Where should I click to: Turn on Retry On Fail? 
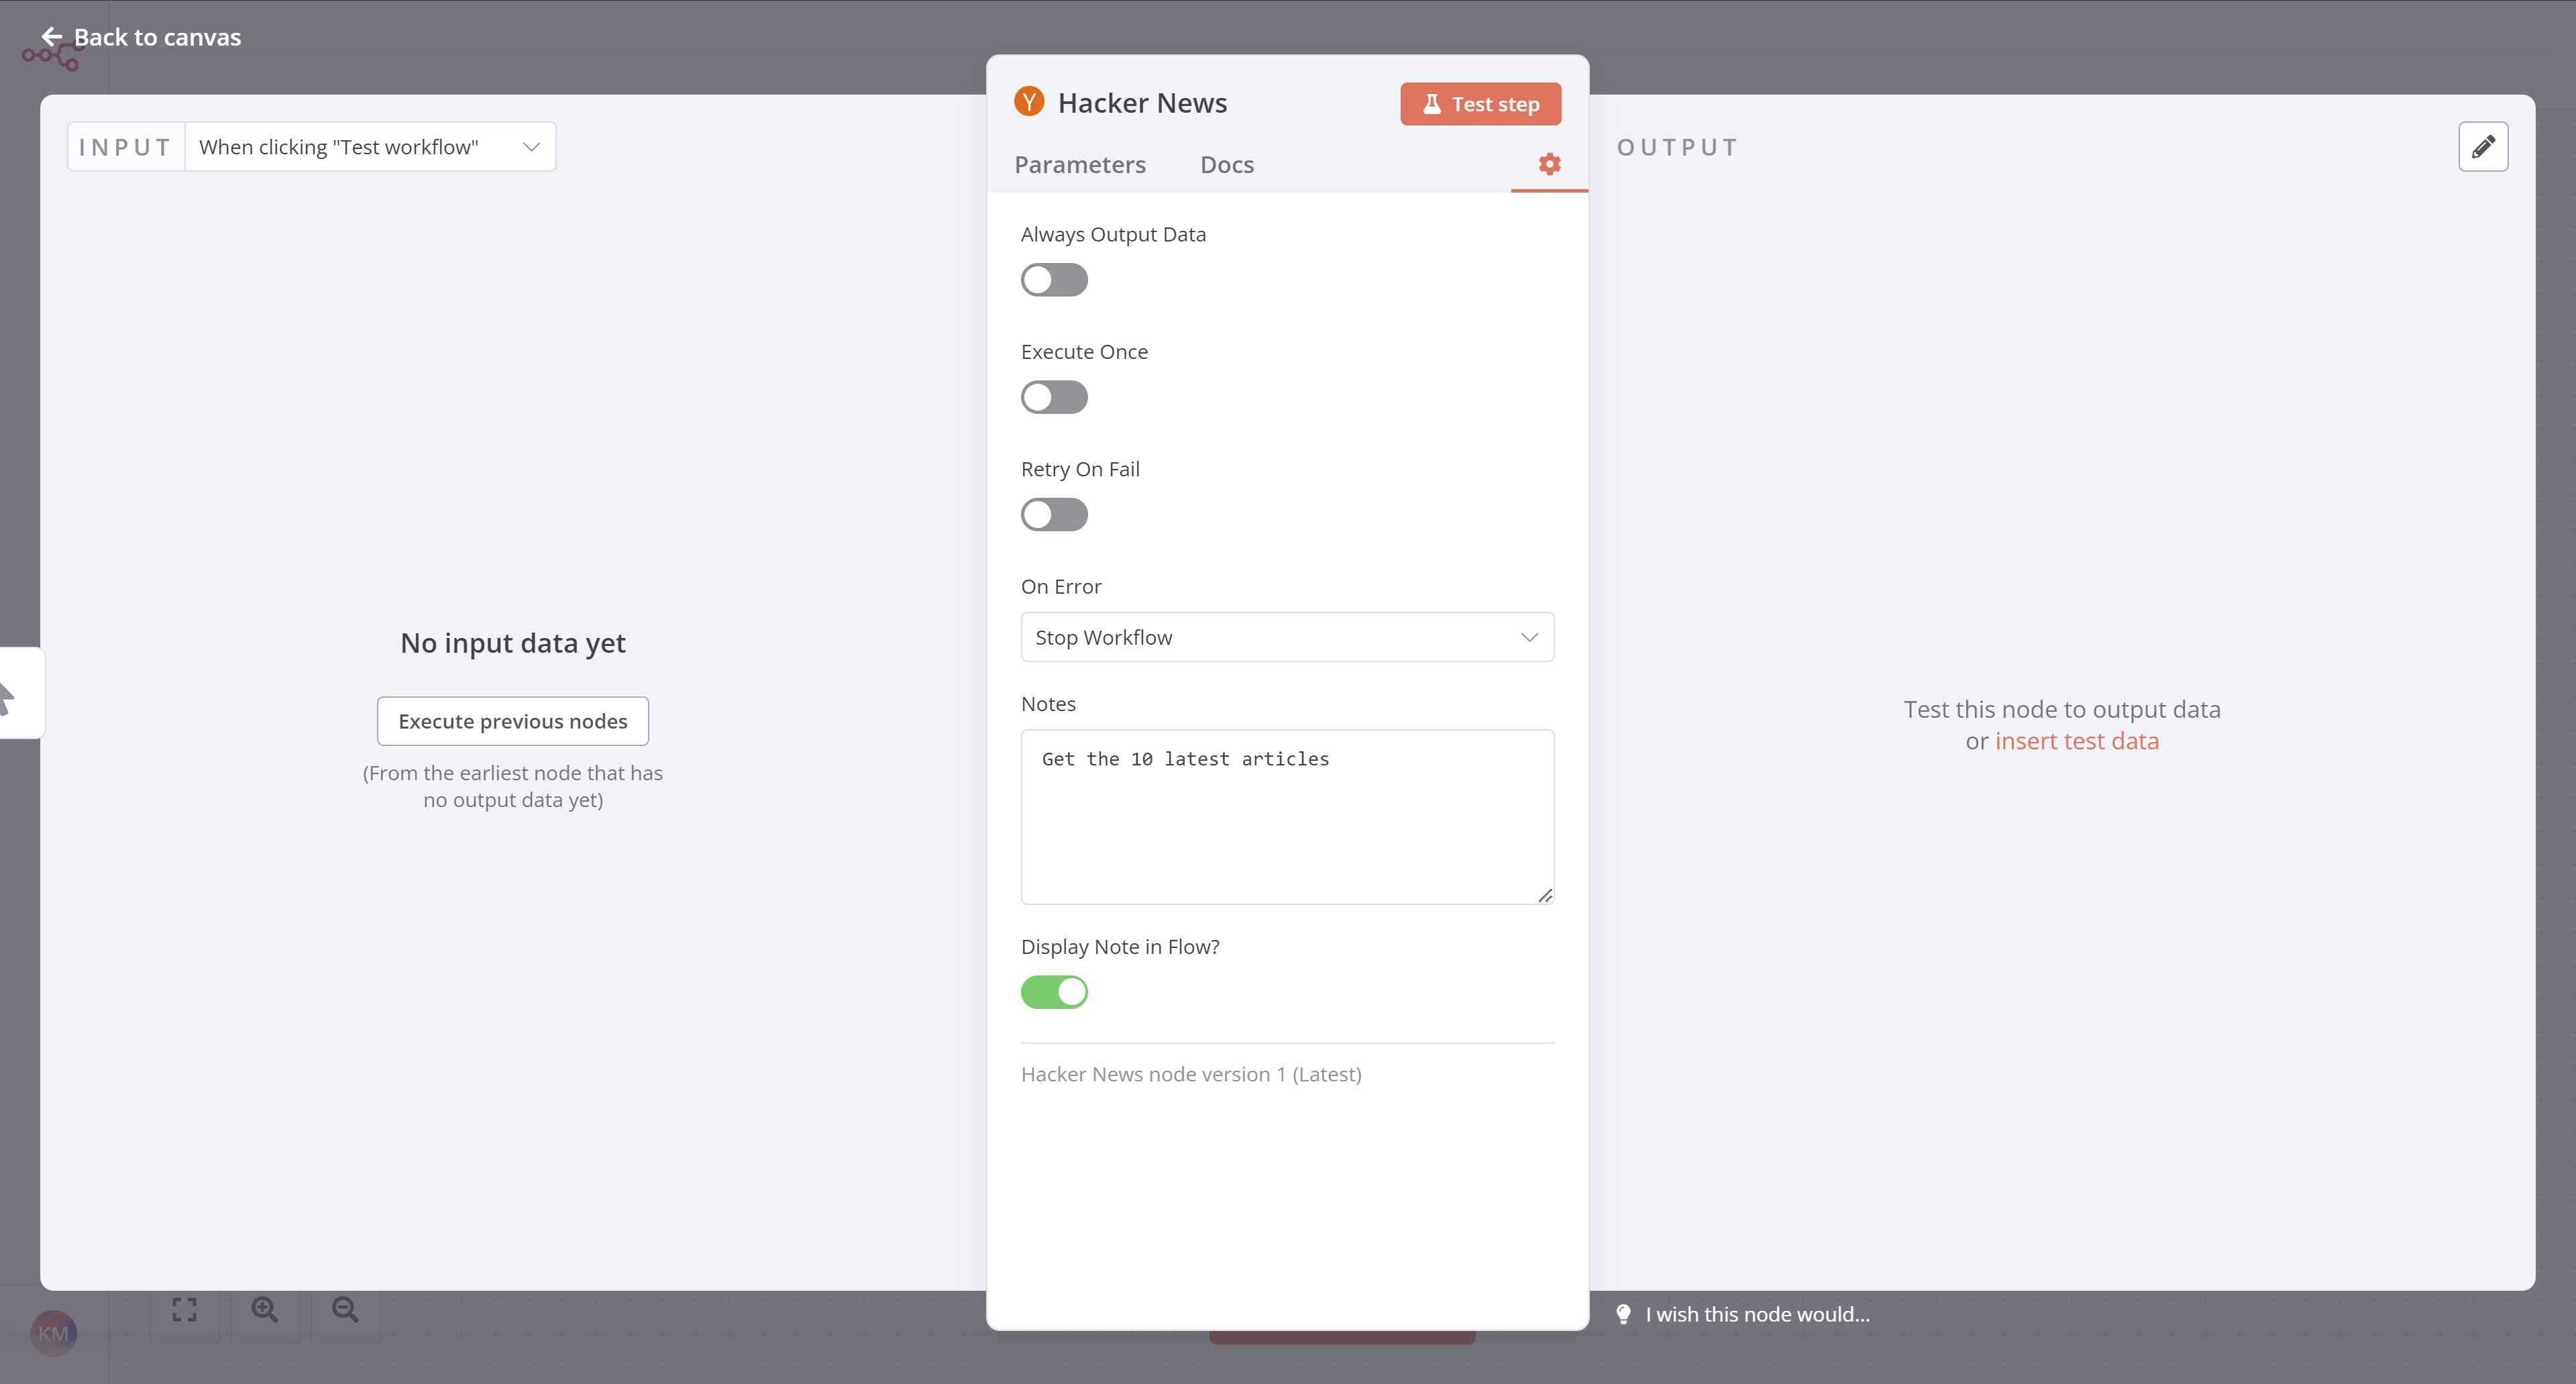[x=1053, y=514]
